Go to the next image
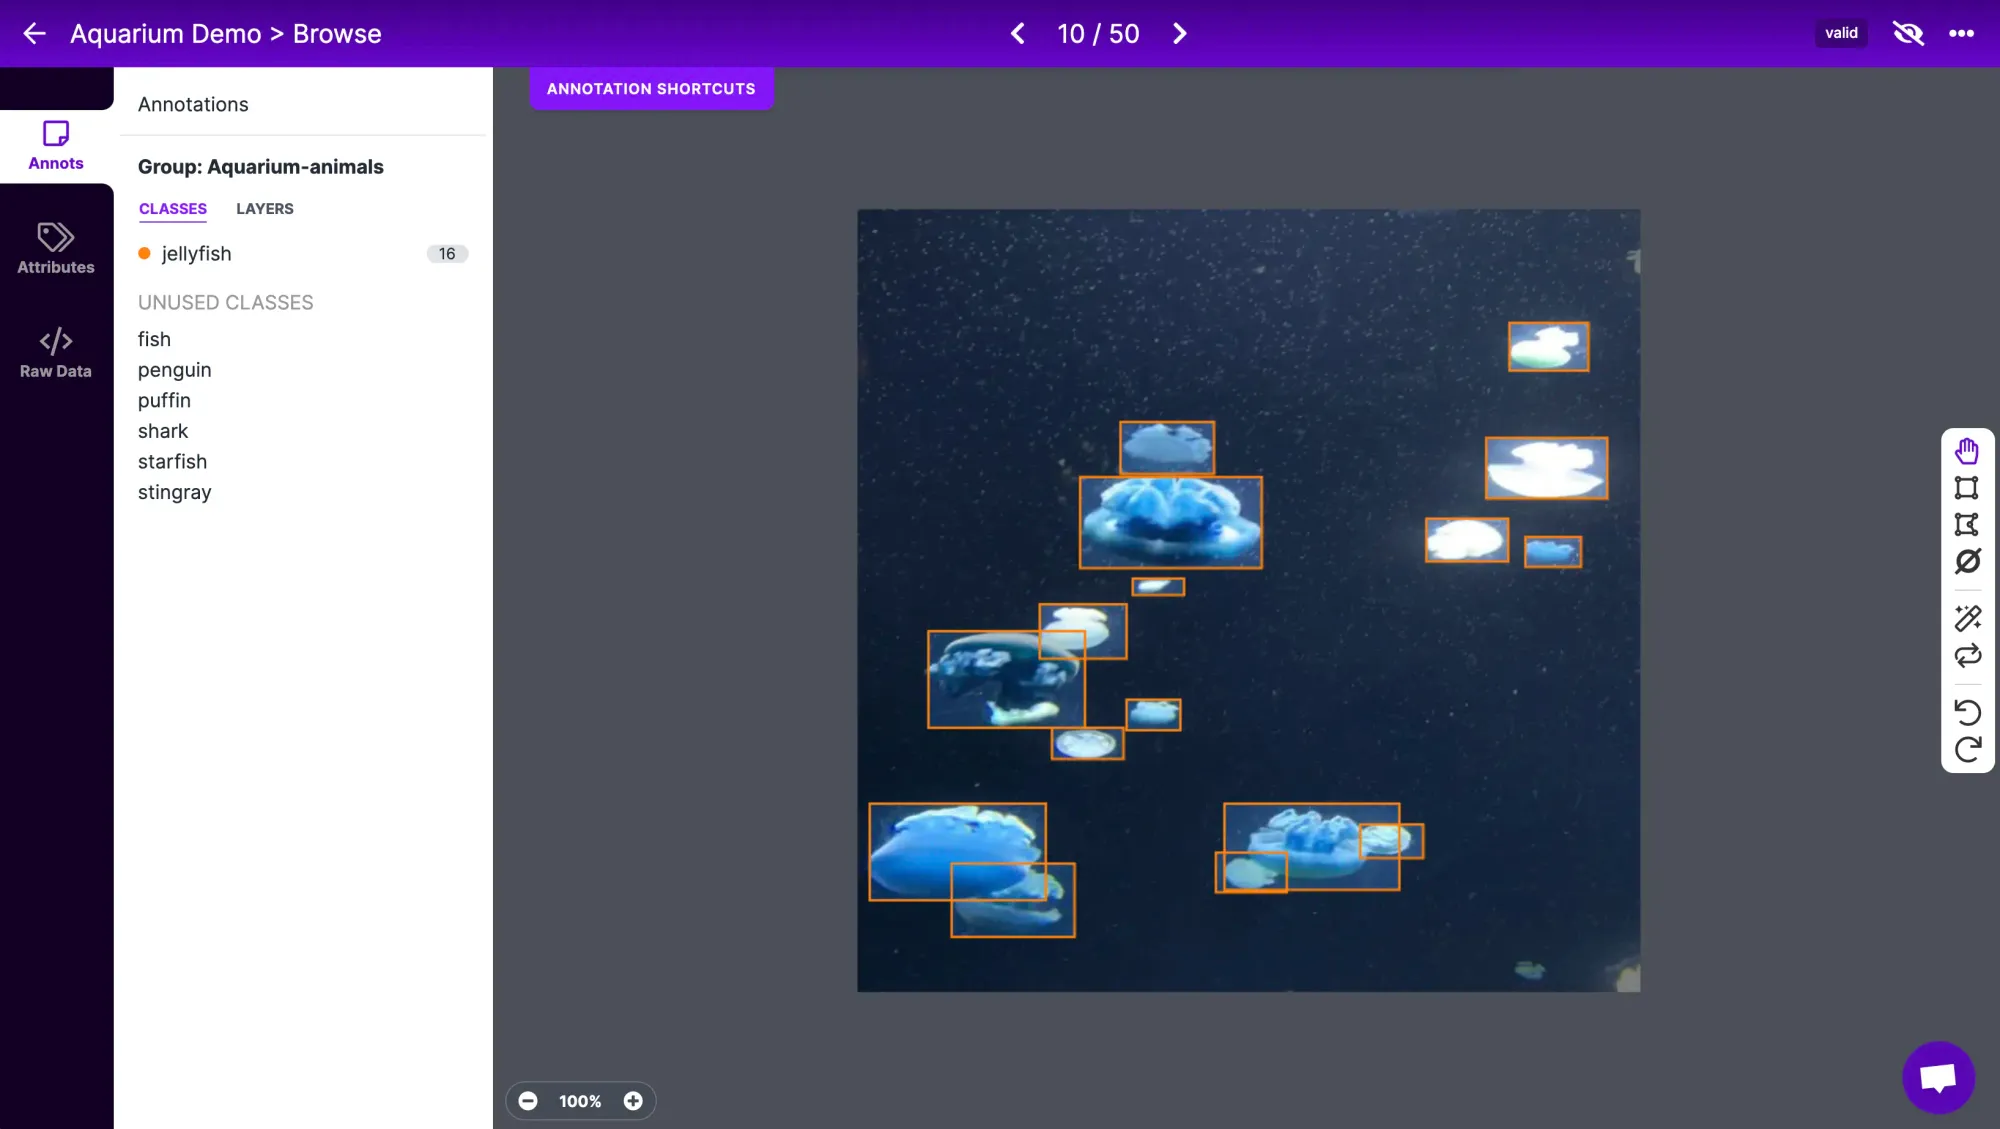 tap(1180, 33)
